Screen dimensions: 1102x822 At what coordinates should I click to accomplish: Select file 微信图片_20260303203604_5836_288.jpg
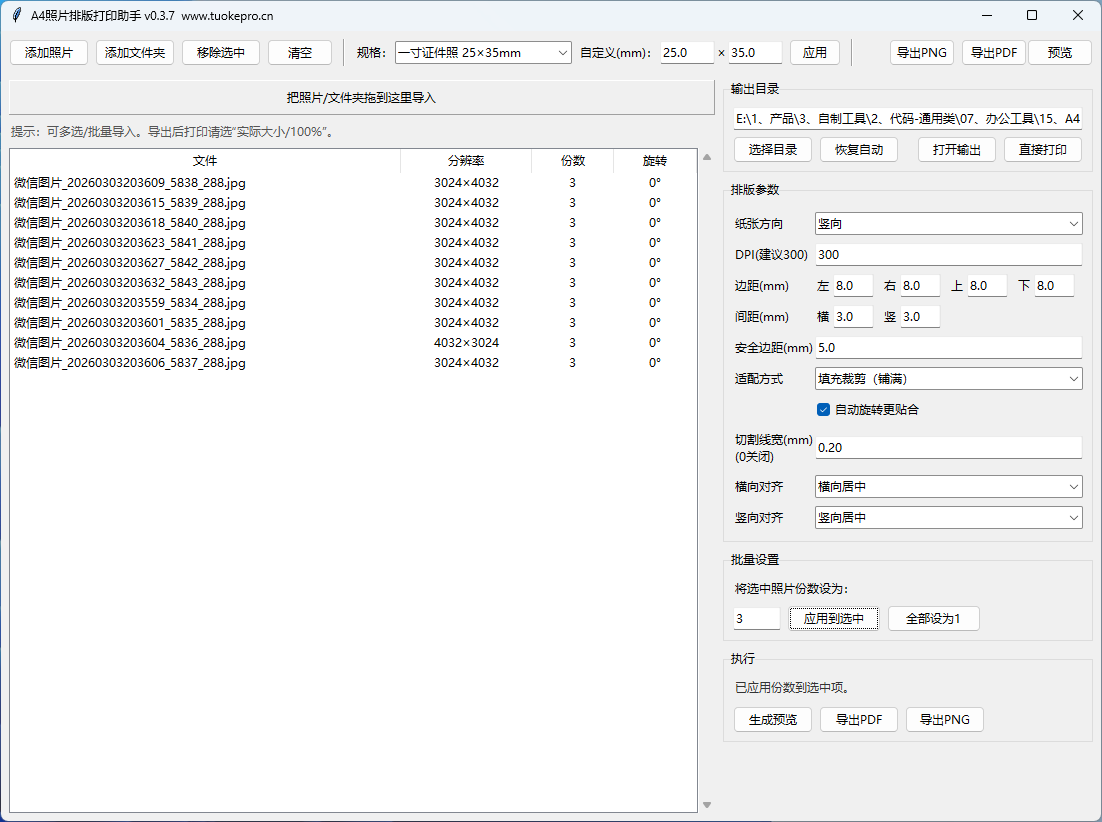tap(130, 343)
